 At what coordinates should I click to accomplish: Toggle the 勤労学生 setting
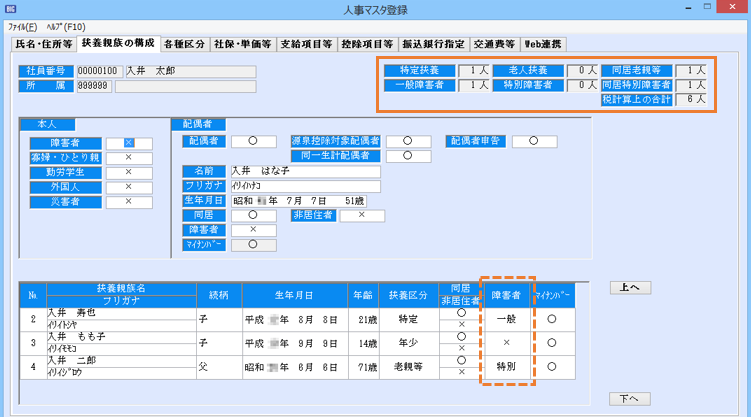(129, 172)
